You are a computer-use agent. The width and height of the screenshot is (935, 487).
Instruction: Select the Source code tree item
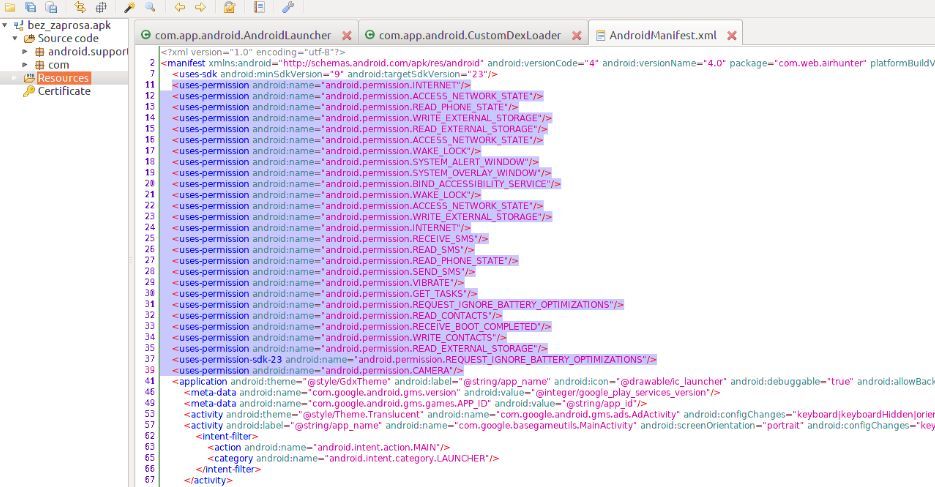pyautogui.click(x=68, y=39)
